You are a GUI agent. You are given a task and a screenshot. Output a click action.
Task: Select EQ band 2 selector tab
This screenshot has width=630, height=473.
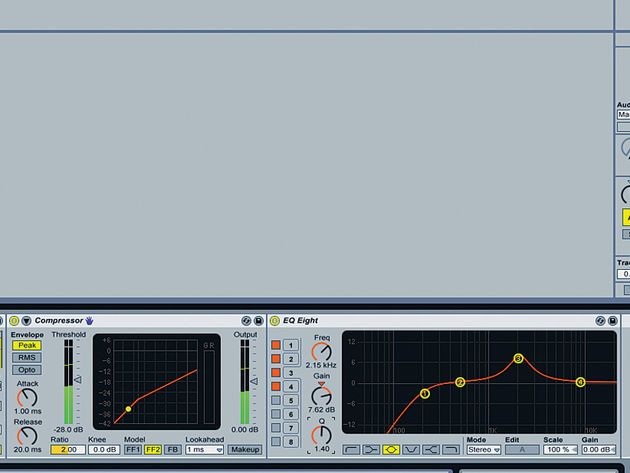tap(291, 359)
